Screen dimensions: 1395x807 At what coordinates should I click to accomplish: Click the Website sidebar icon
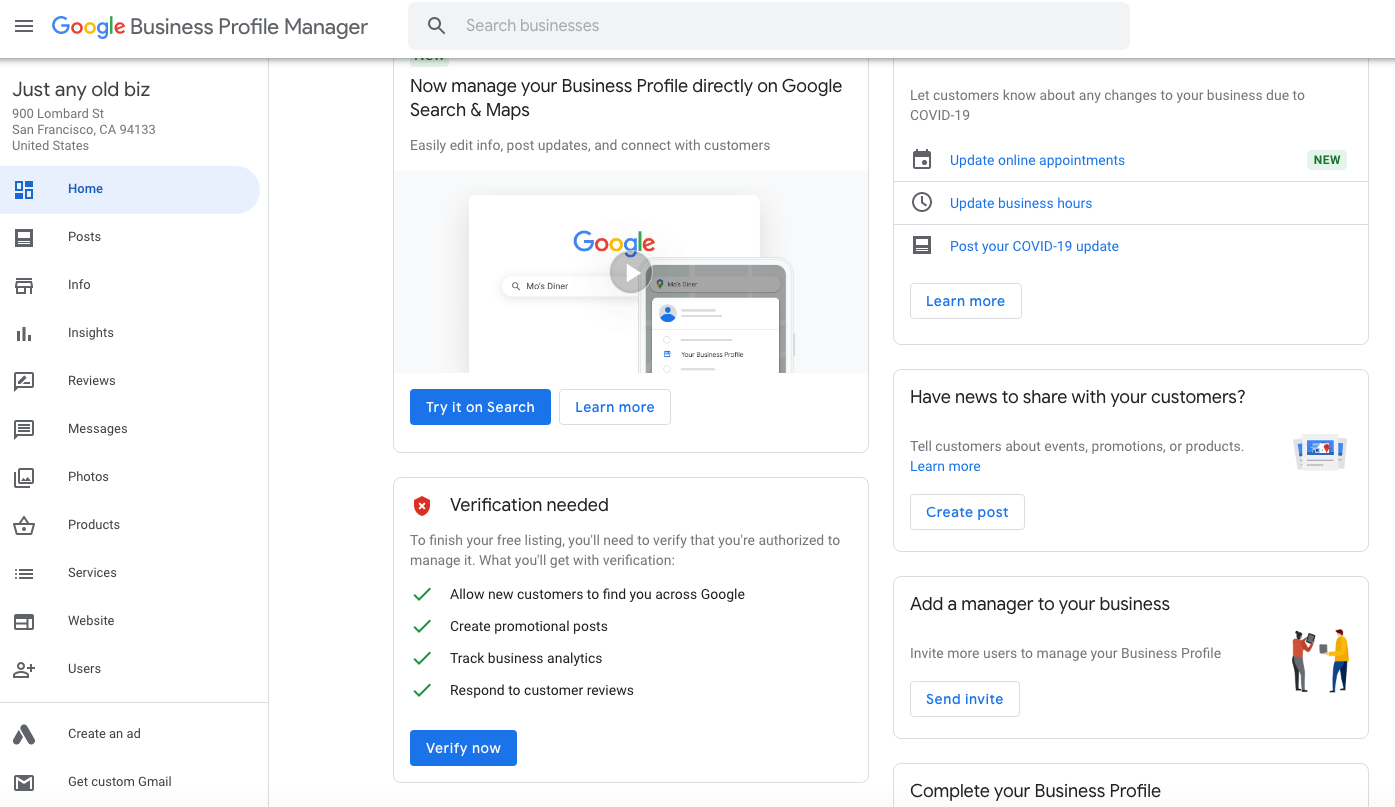tap(24, 621)
